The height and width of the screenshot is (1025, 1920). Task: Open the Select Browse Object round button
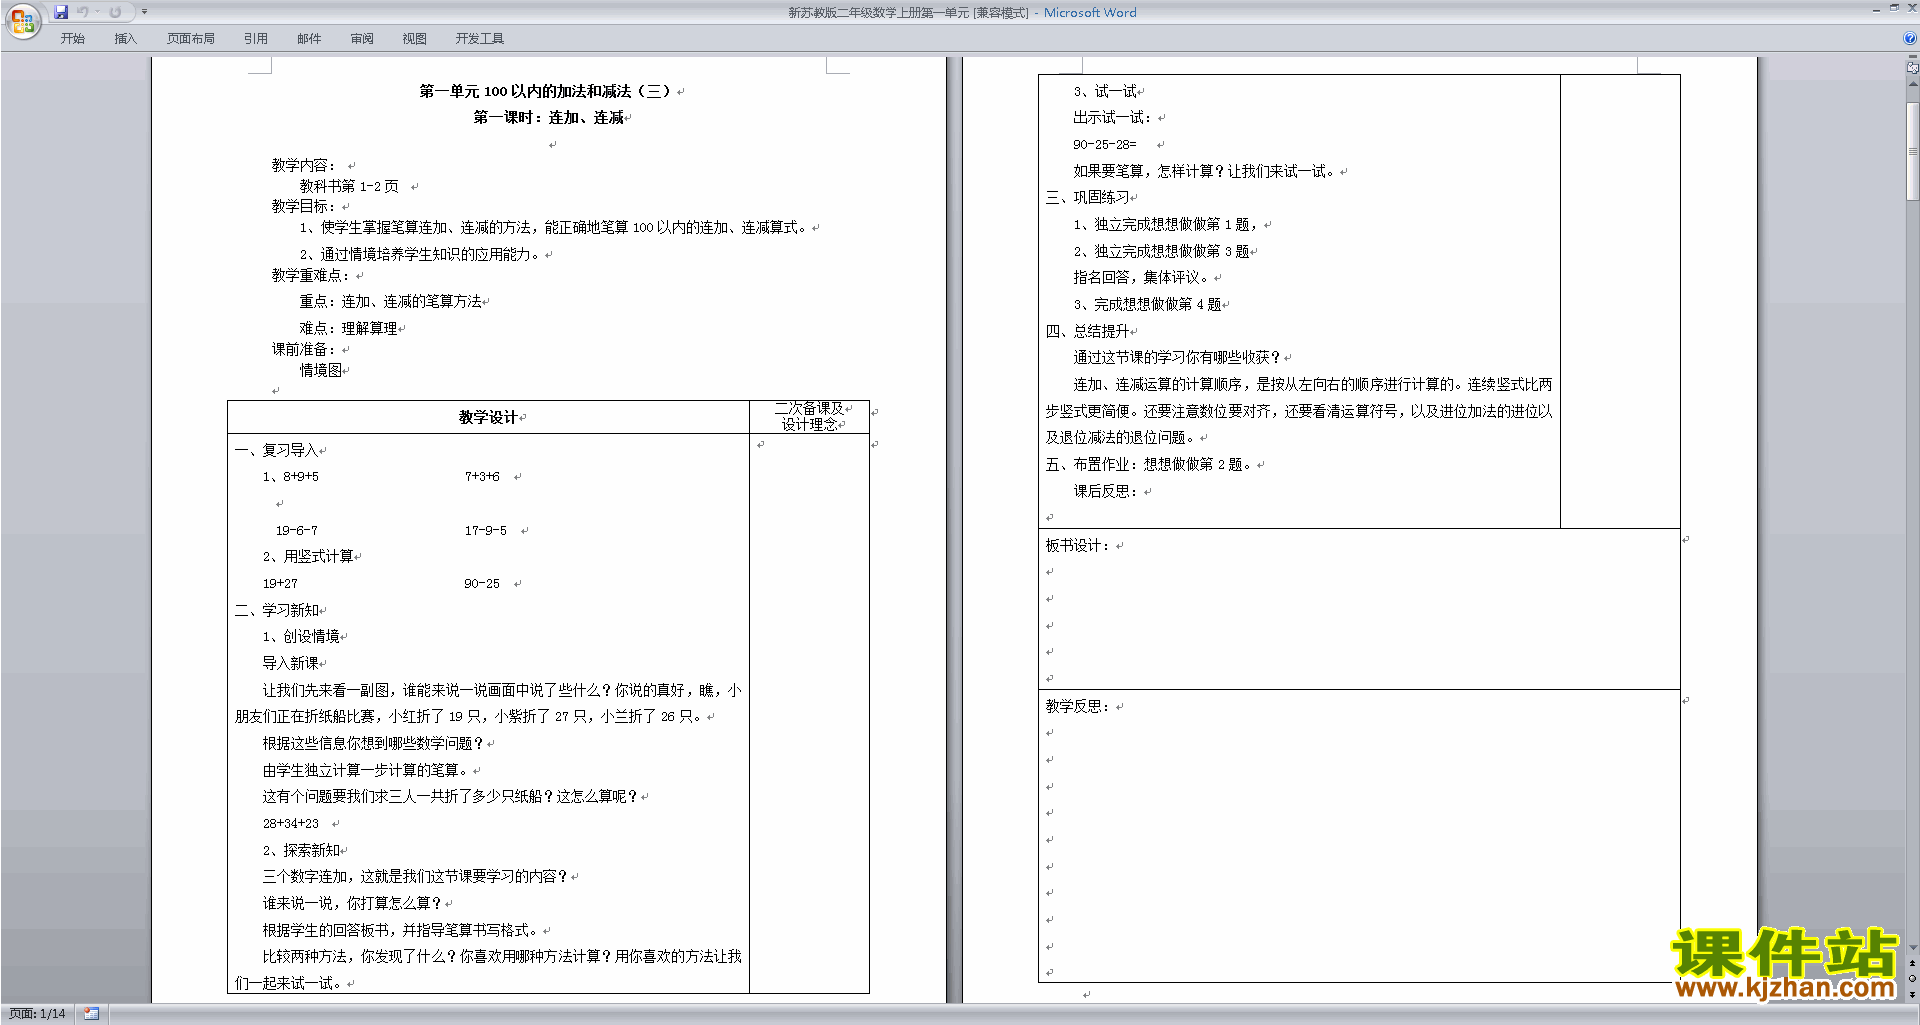pos(1913,979)
